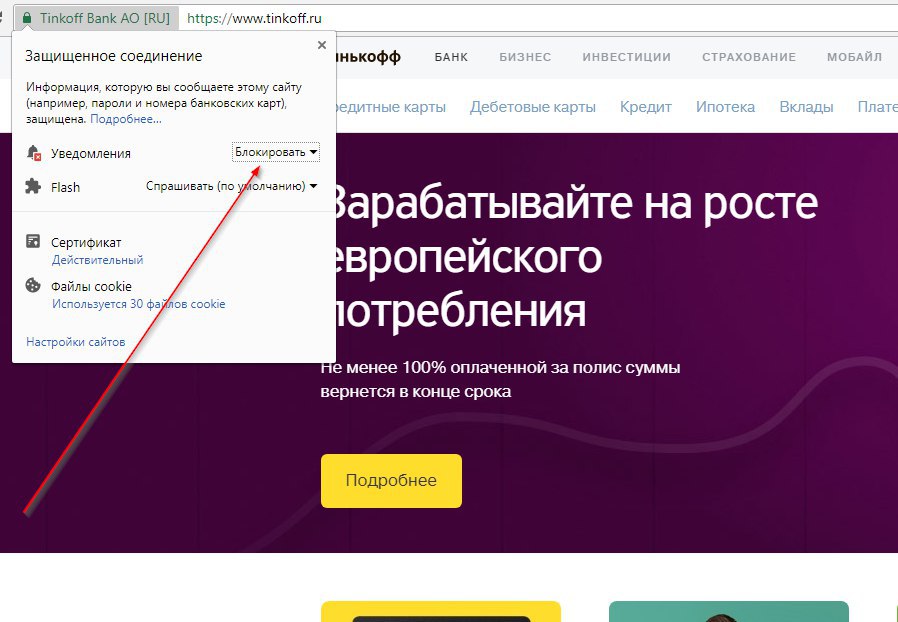Open the Дебетовые карты section
This screenshot has width=898, height=622.
(533, 107)
